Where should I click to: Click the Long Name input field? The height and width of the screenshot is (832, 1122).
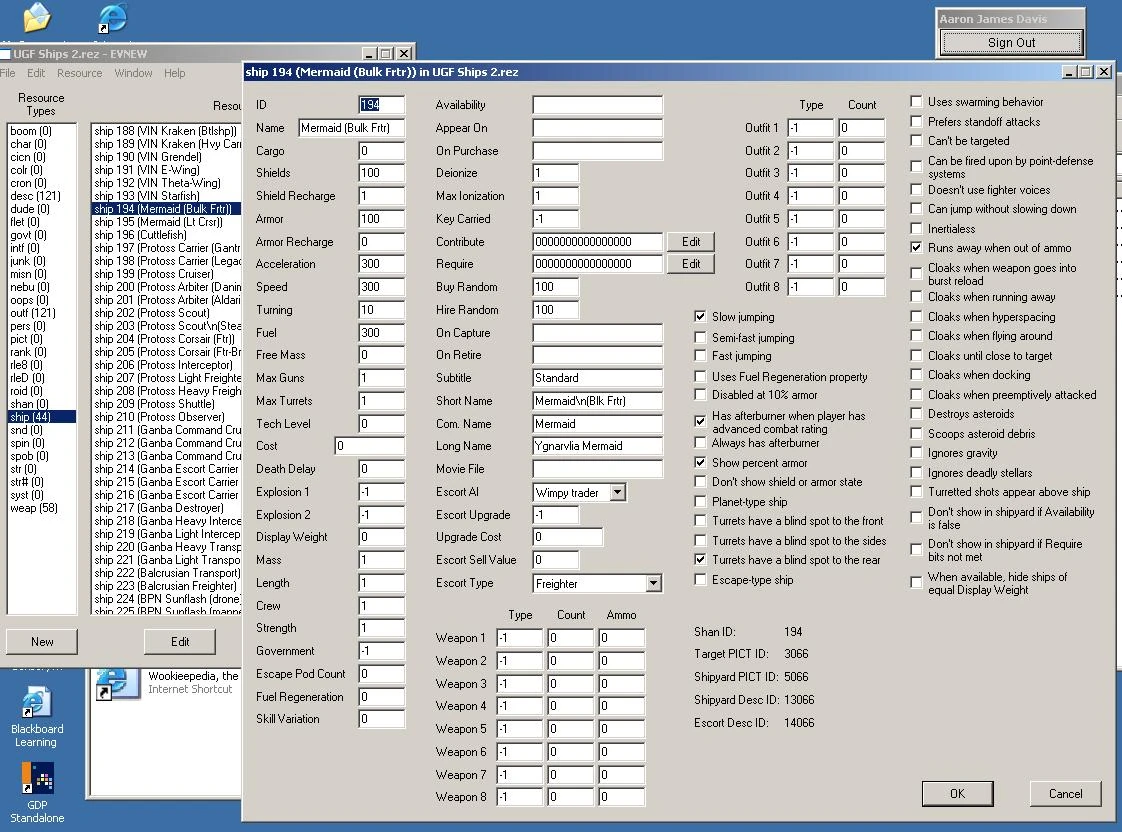pos(598,446)
